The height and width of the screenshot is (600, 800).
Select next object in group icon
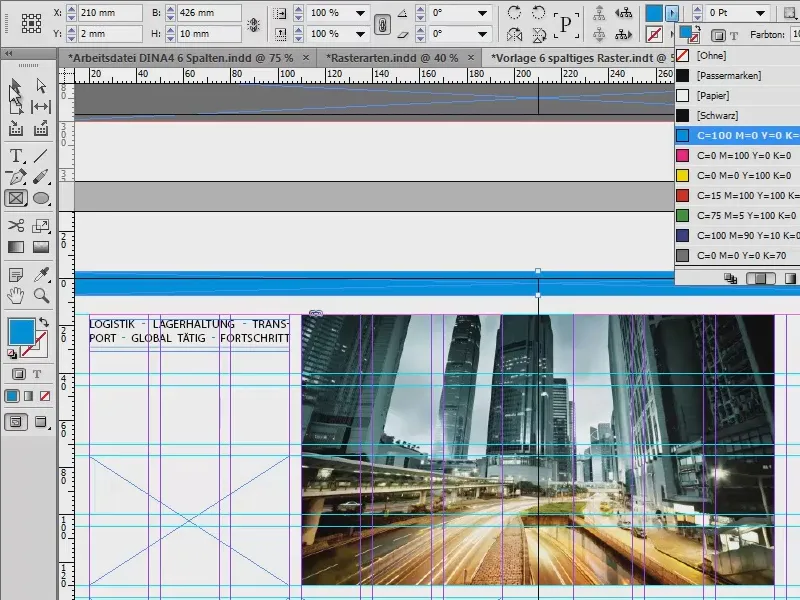[x=623, y=35]
